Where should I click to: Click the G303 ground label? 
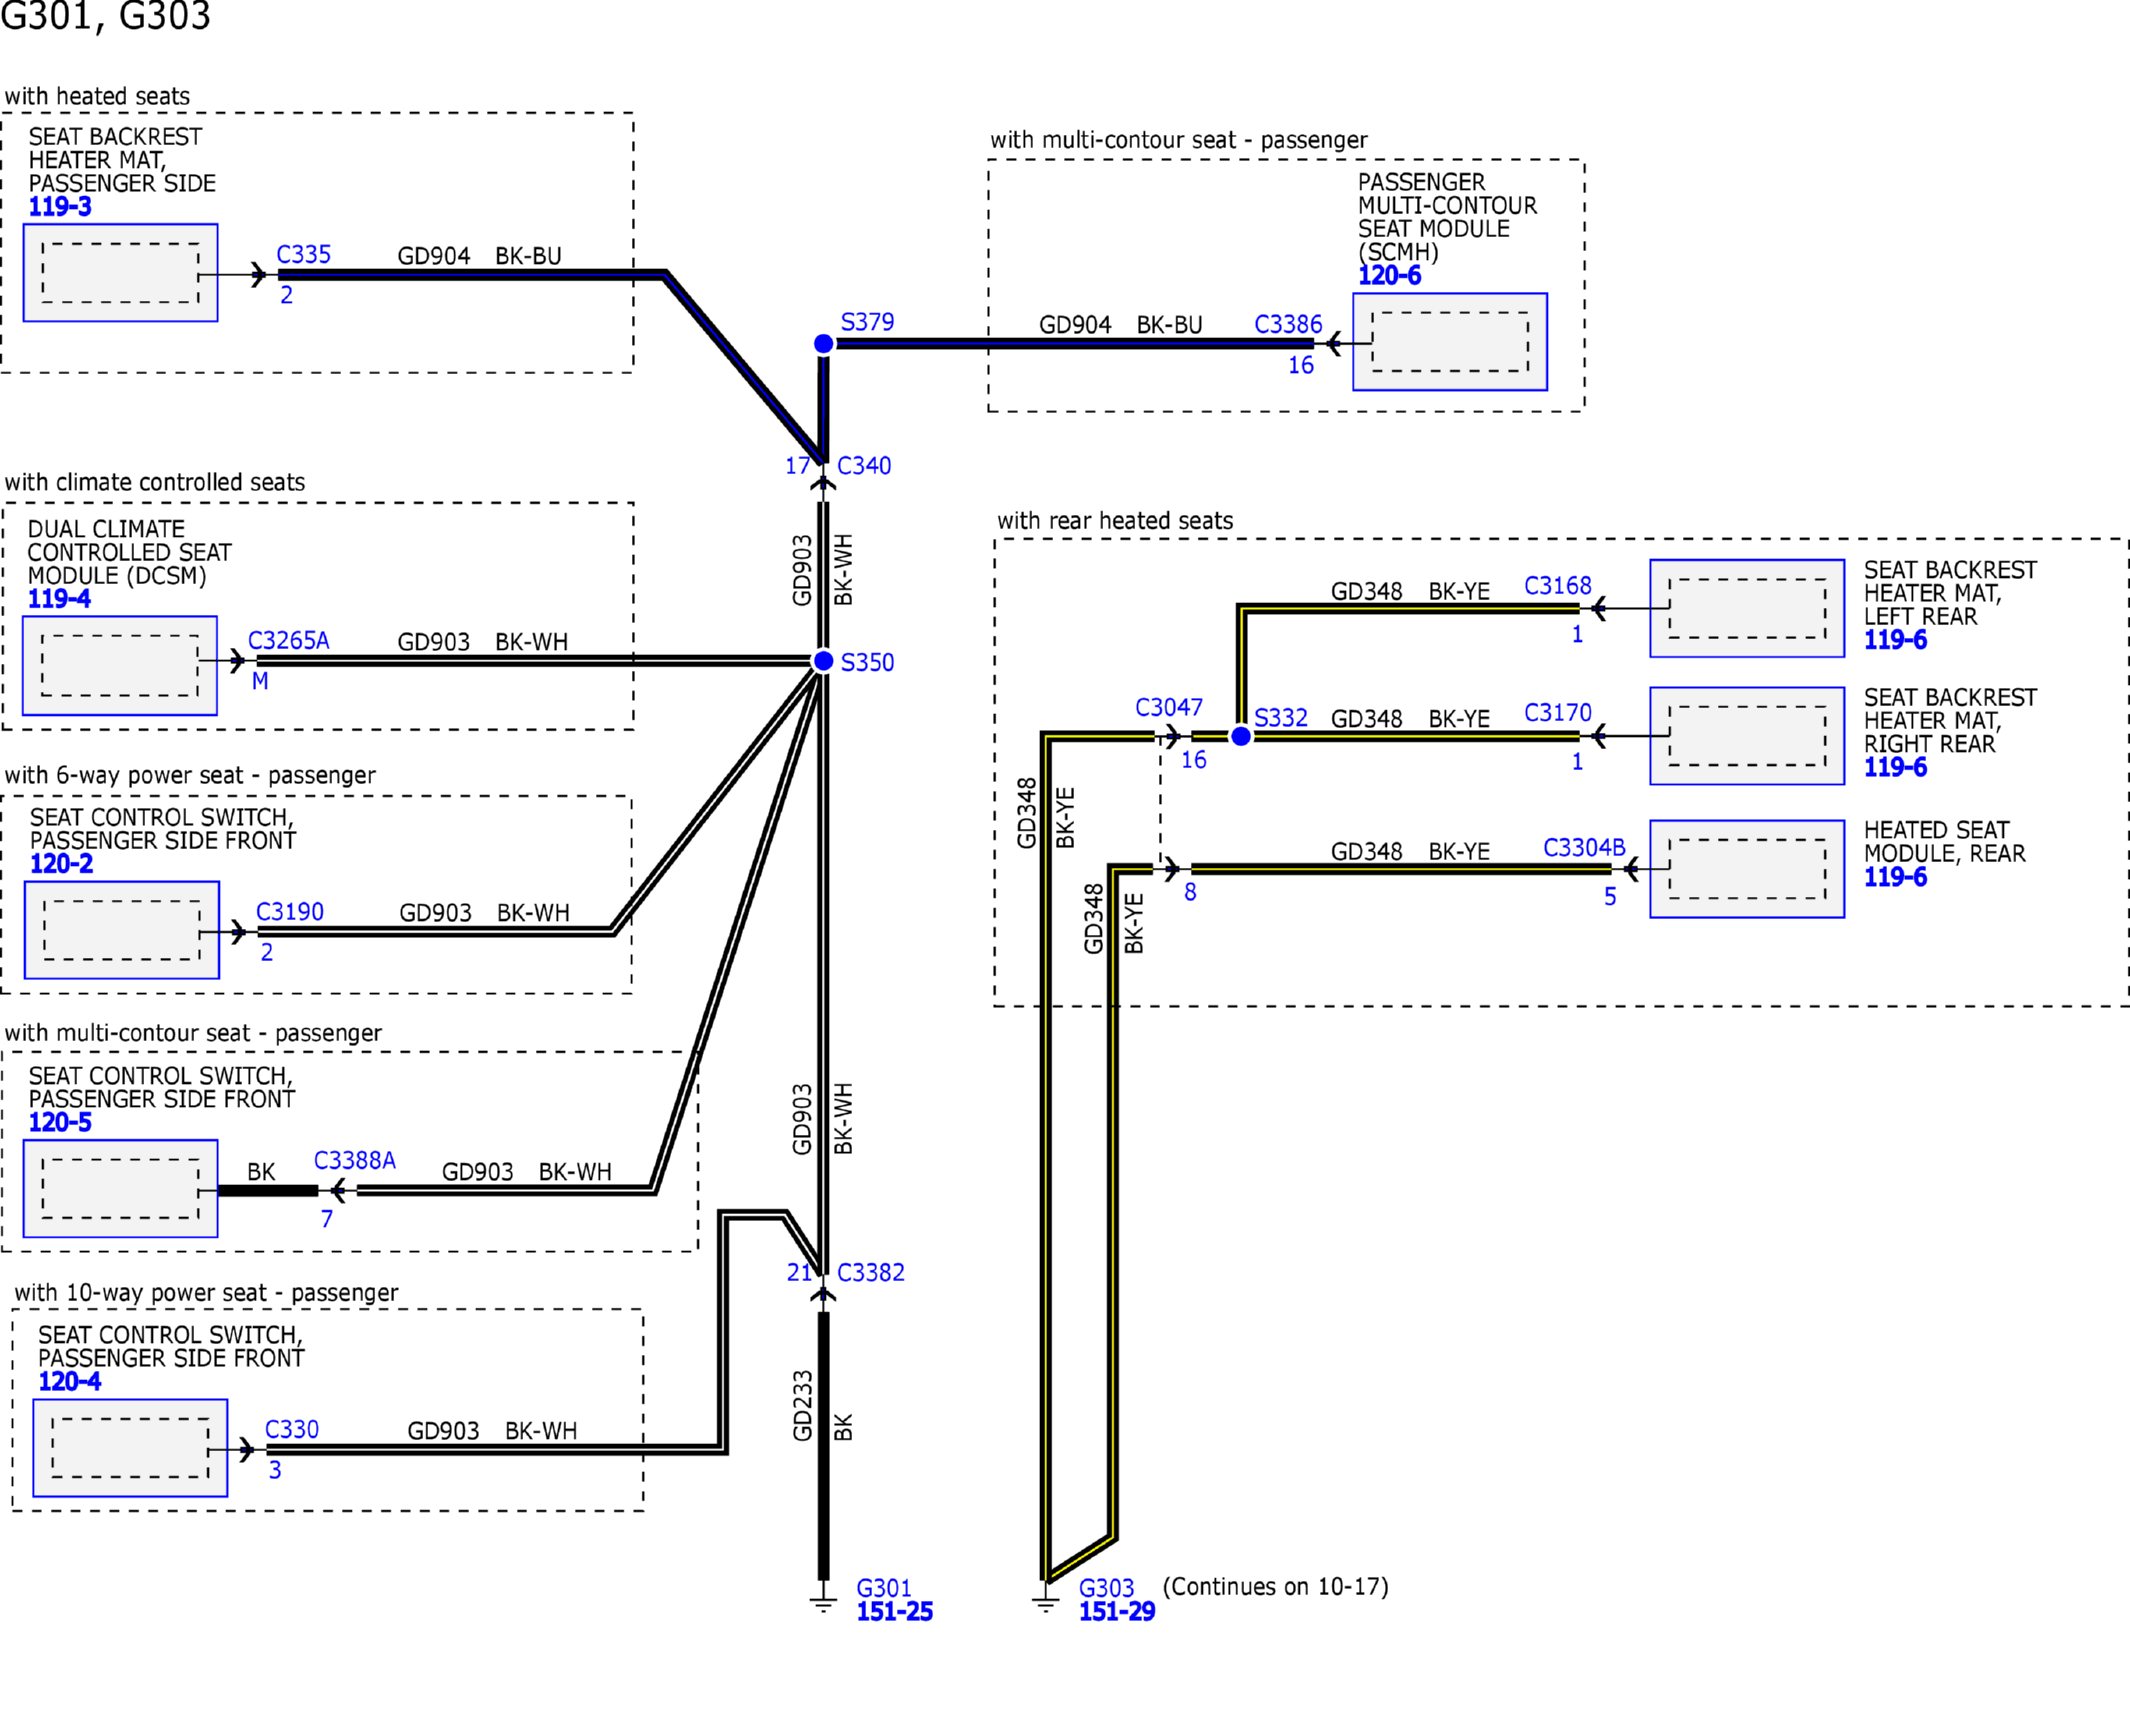(1106, 1588)
